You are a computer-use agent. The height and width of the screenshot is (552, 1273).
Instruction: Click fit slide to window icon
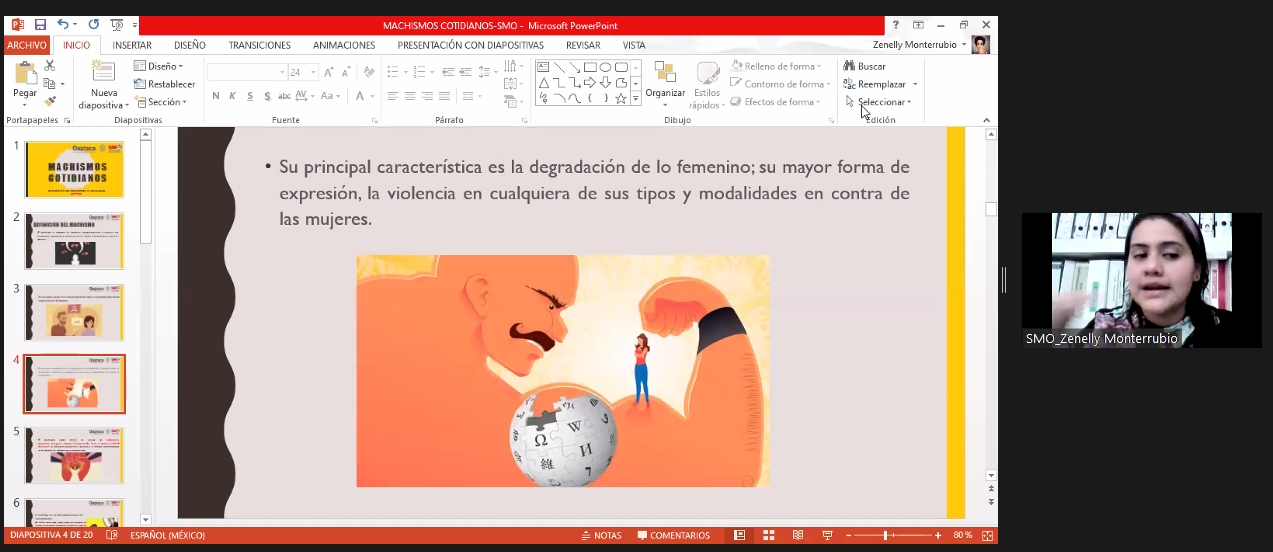point(987,535)
